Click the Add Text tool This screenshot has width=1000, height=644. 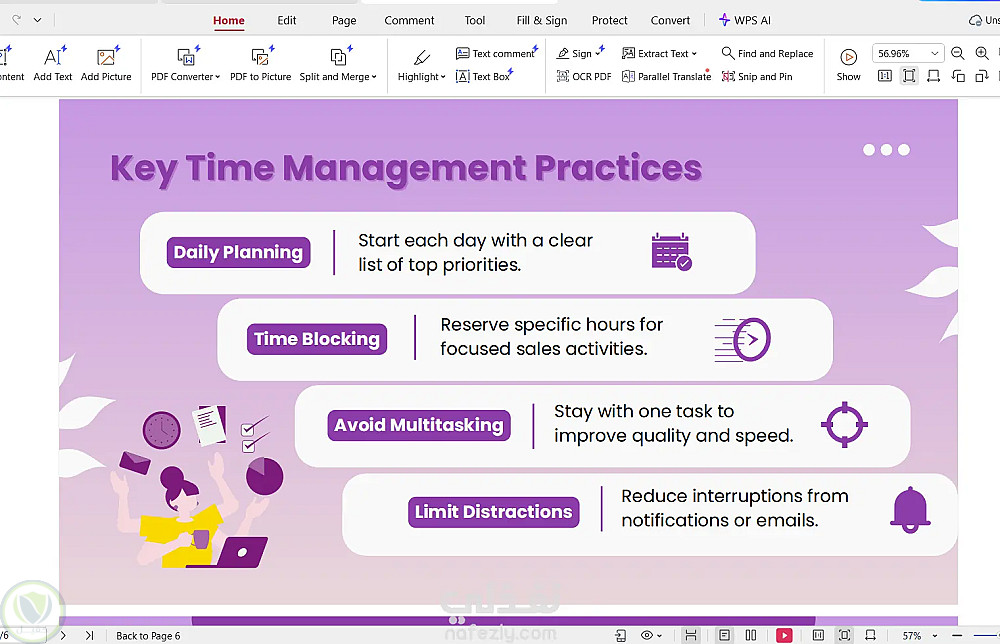click(x=53, y=64)
